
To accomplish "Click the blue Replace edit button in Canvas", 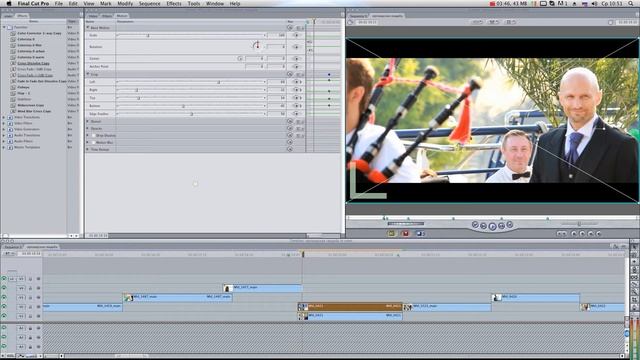I will pos(420,233).
